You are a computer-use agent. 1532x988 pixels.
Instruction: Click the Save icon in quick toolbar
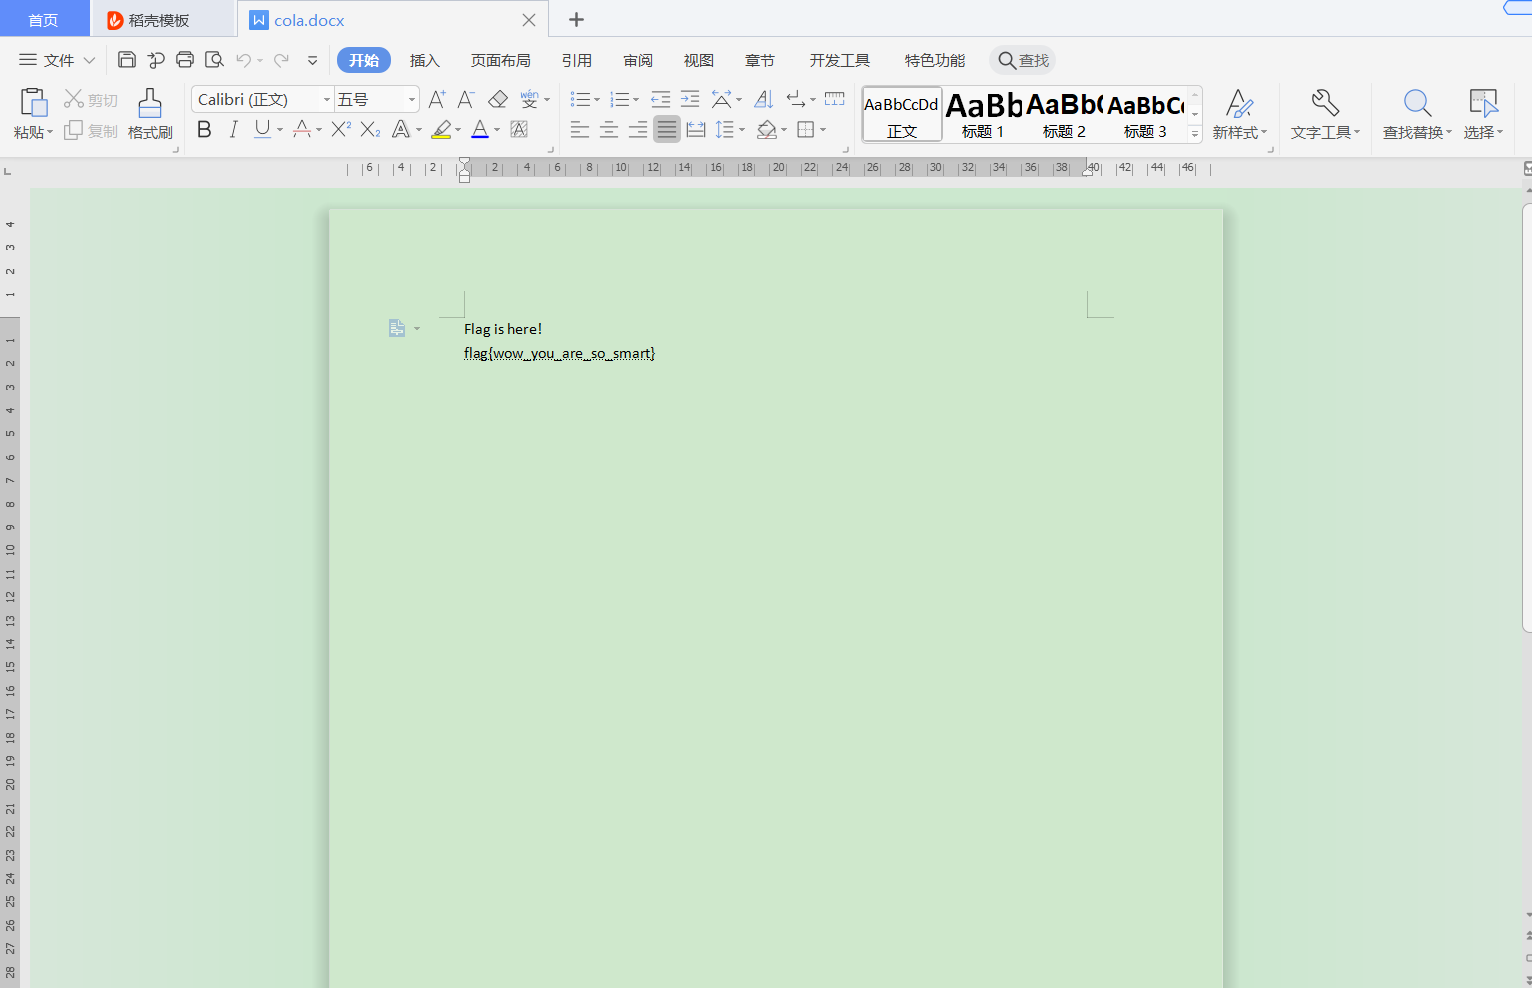click(127, 60)
